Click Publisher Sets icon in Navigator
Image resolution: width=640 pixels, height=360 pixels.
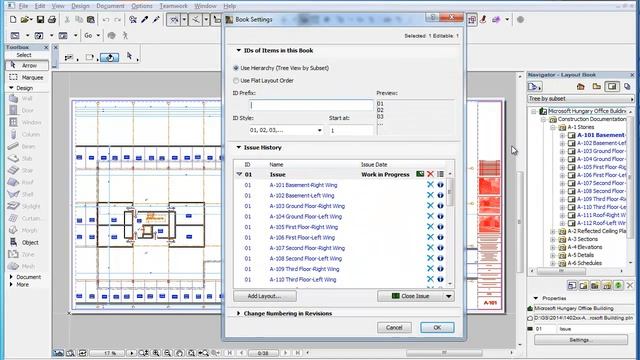click(627, 87)
